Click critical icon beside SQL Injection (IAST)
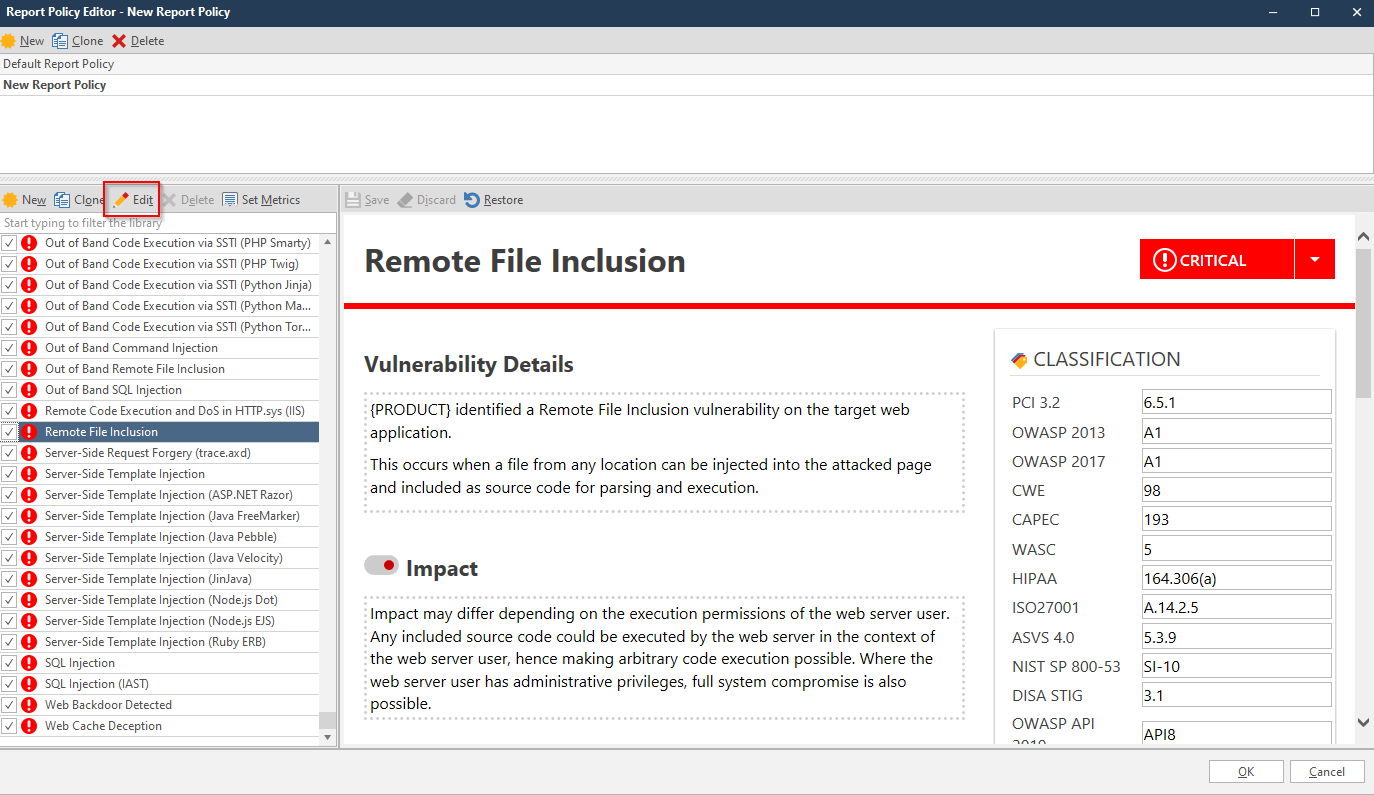 29,684
